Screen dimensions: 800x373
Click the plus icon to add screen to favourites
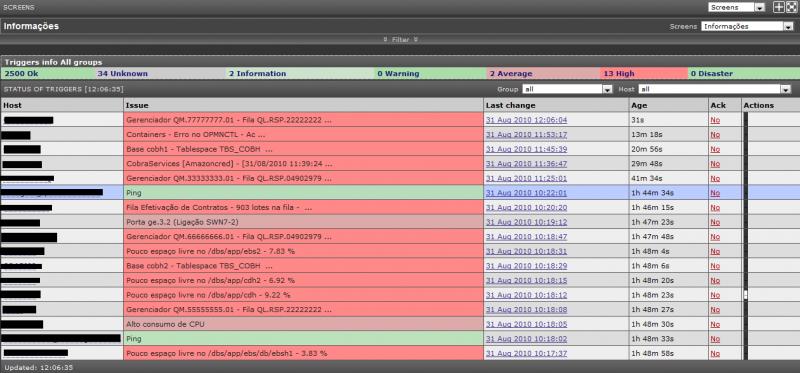[x=779, y=7]
